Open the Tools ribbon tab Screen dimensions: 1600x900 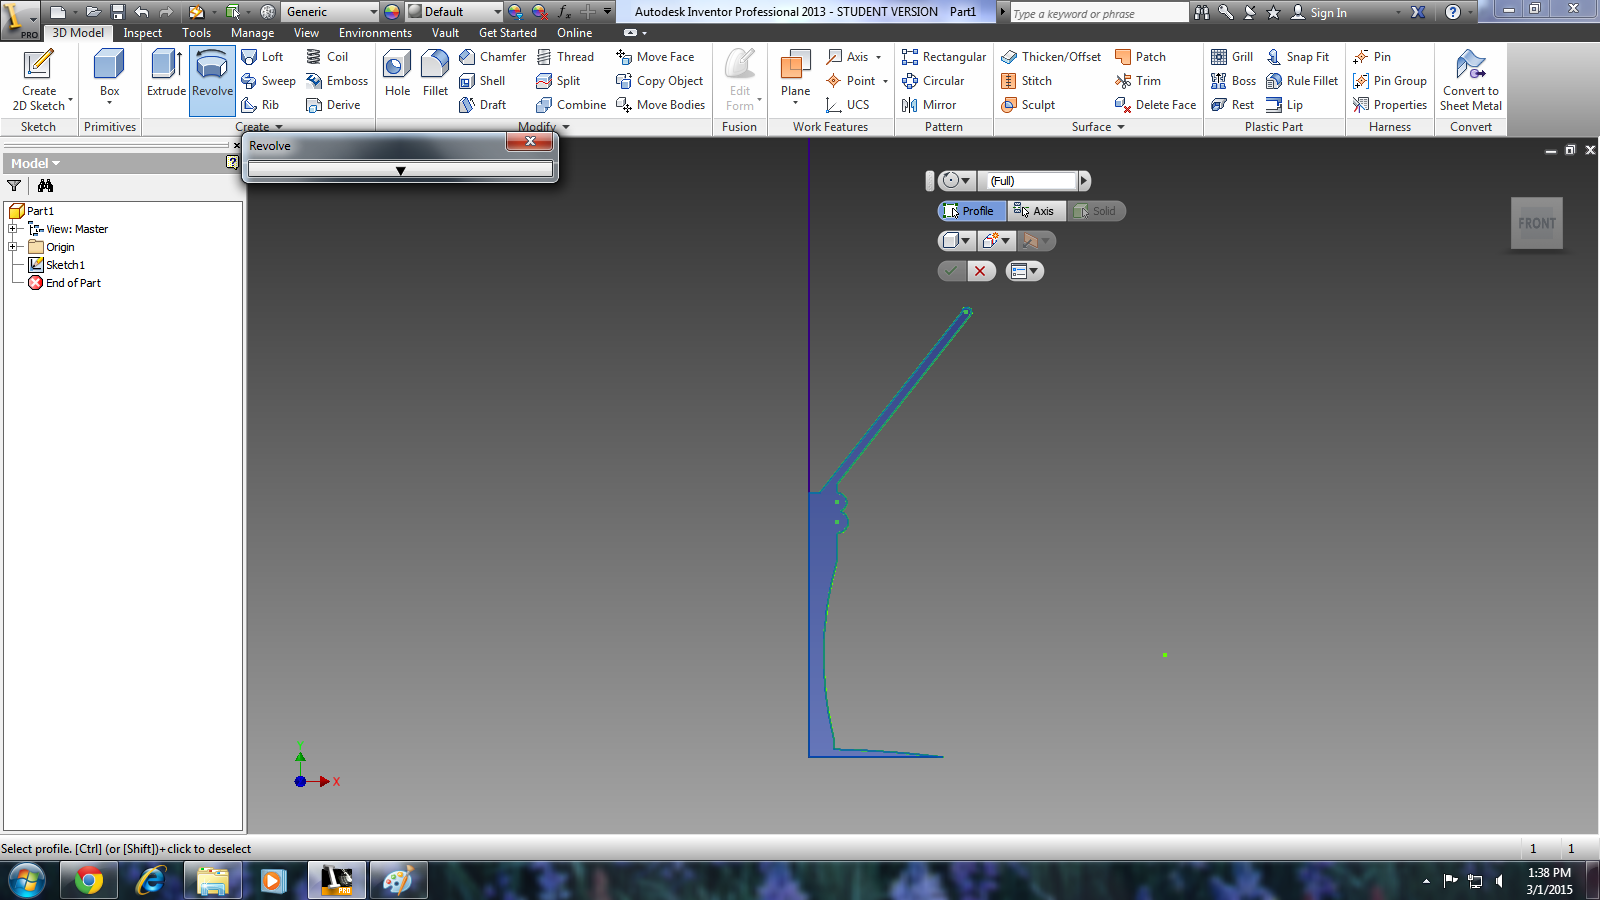[x=196, y=33]
